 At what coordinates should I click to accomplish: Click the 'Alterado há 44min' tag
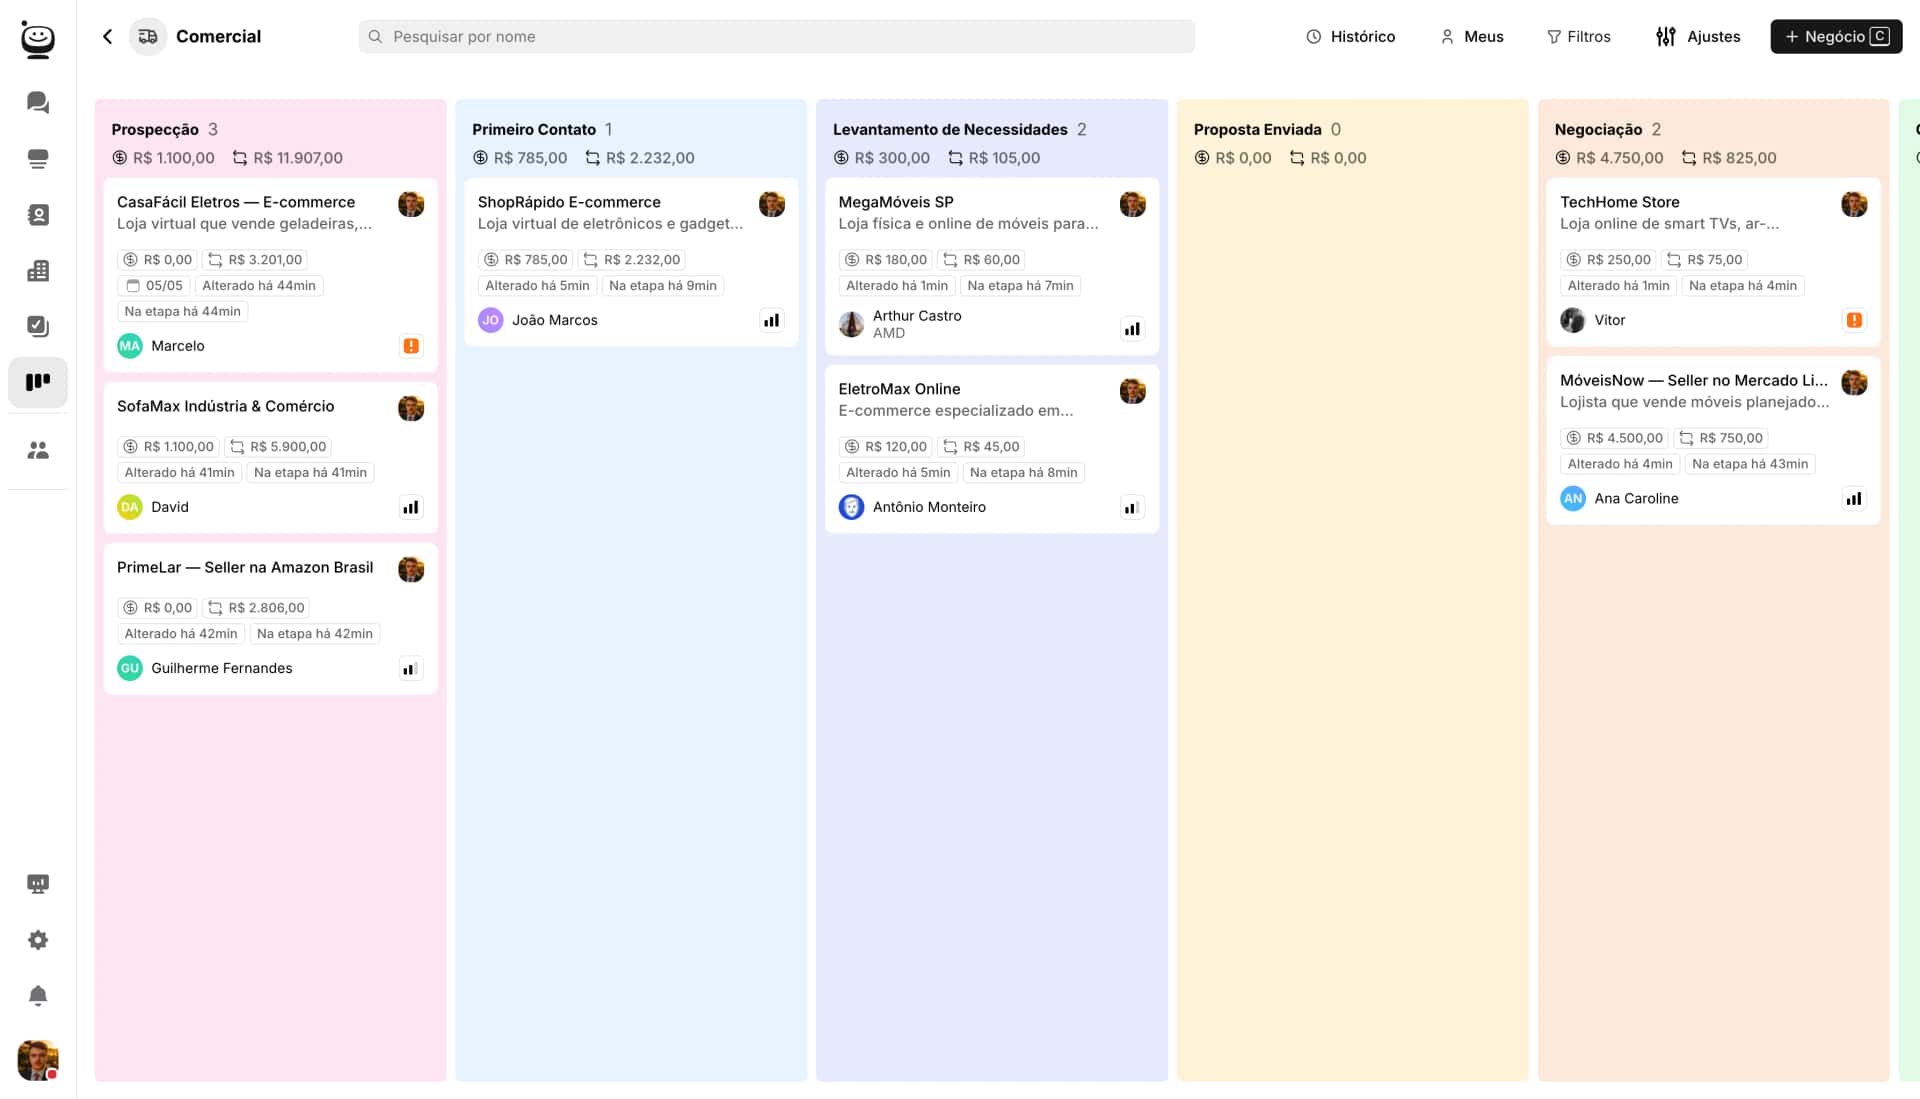click(259, 286)
